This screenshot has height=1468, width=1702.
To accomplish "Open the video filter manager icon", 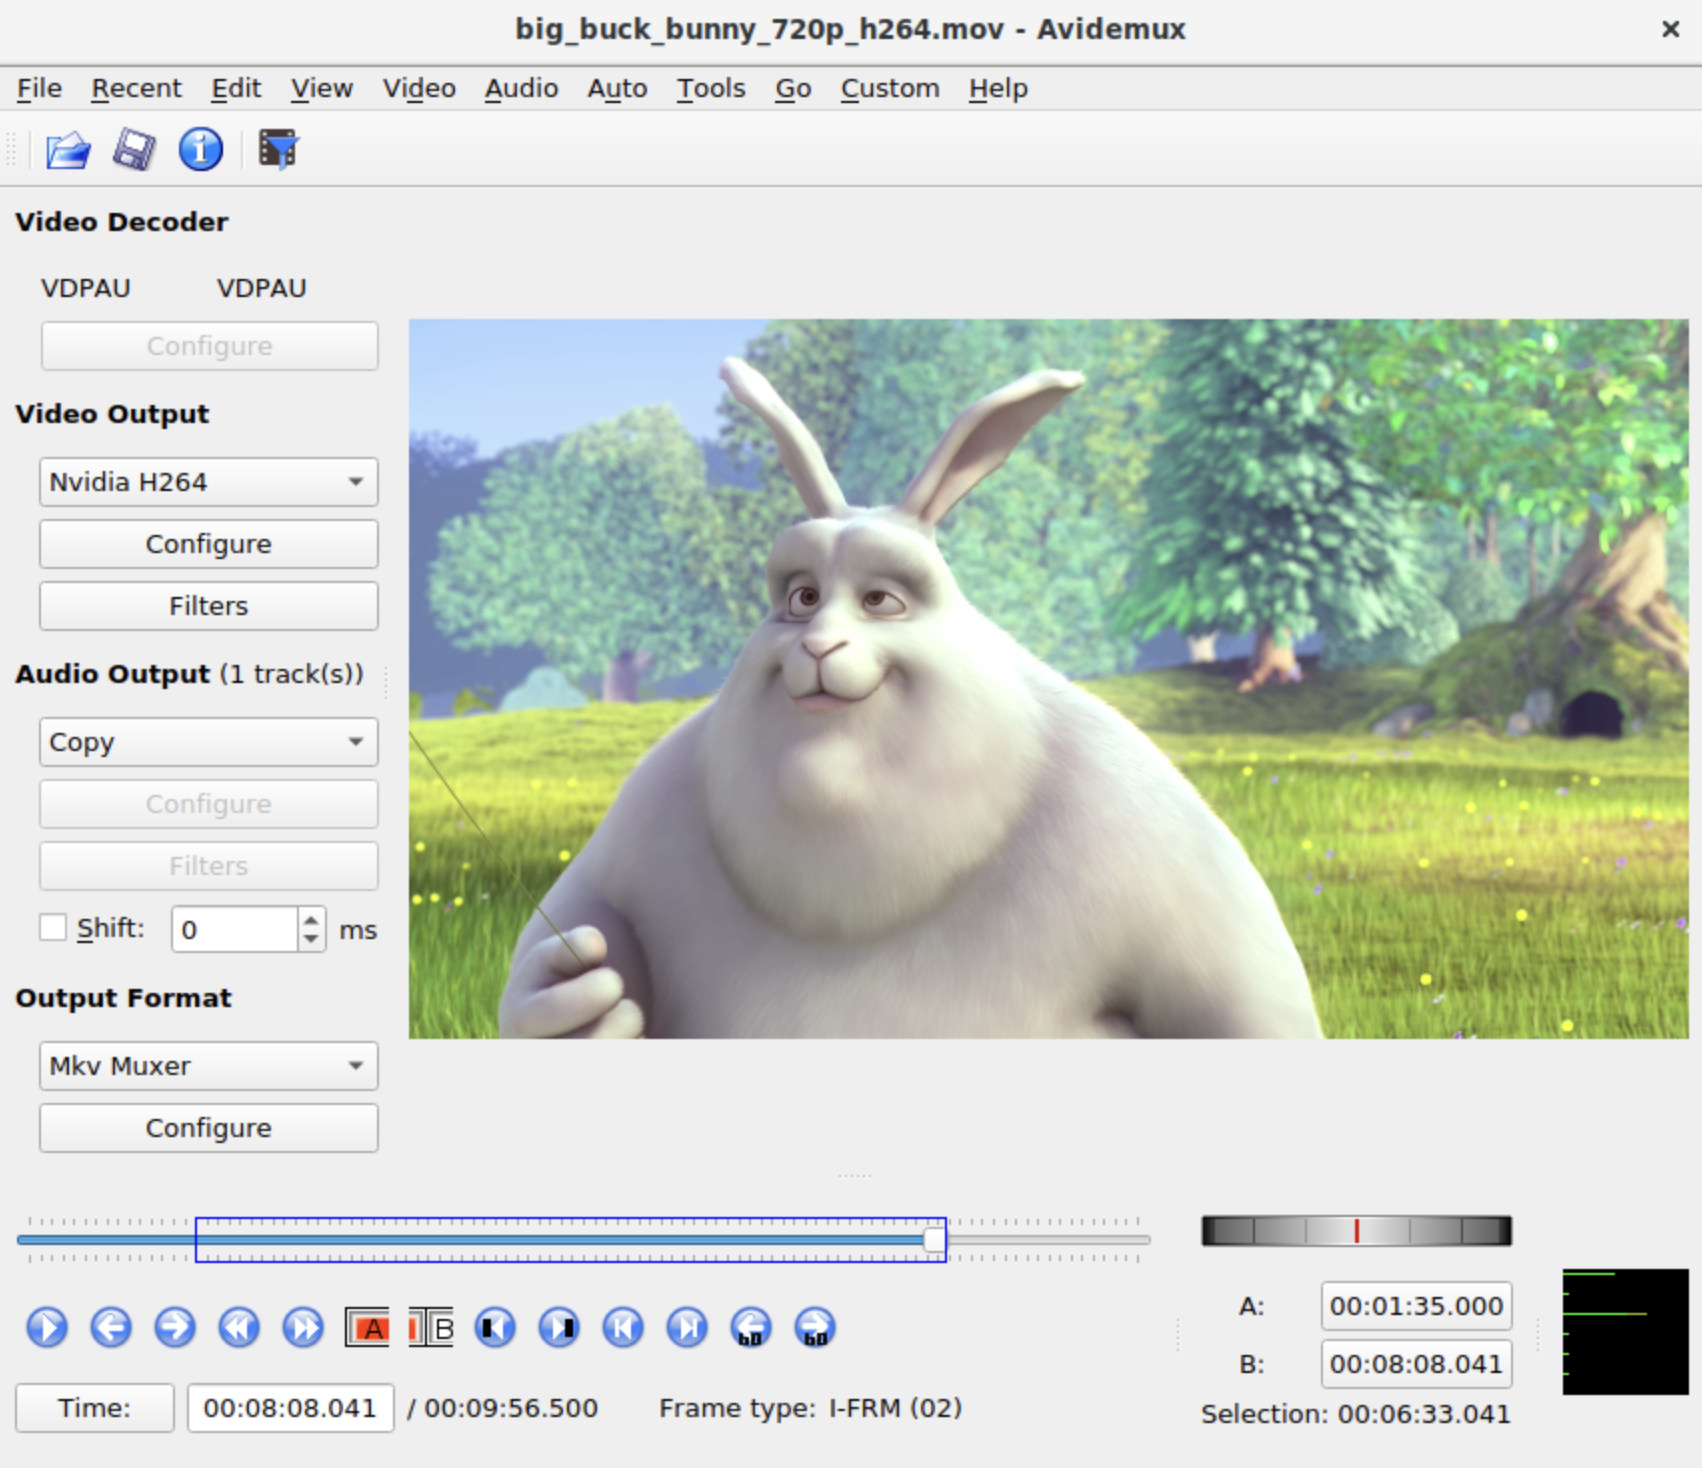I will (x=279, y=150).
